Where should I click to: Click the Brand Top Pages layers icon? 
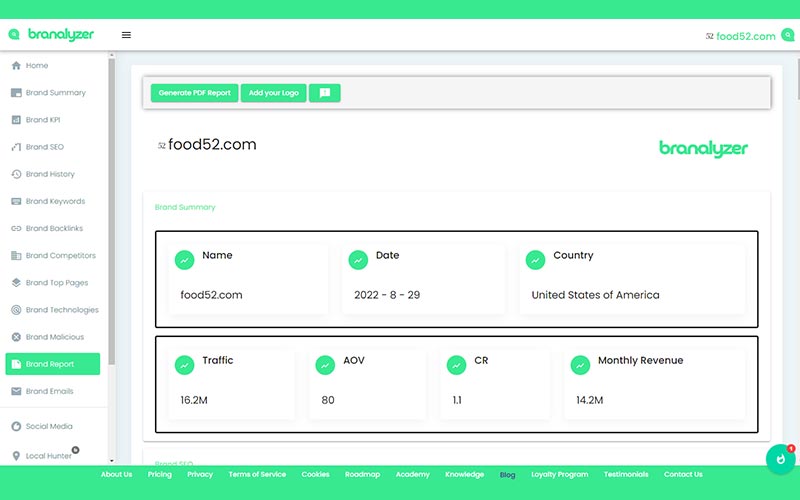[16, 282]
